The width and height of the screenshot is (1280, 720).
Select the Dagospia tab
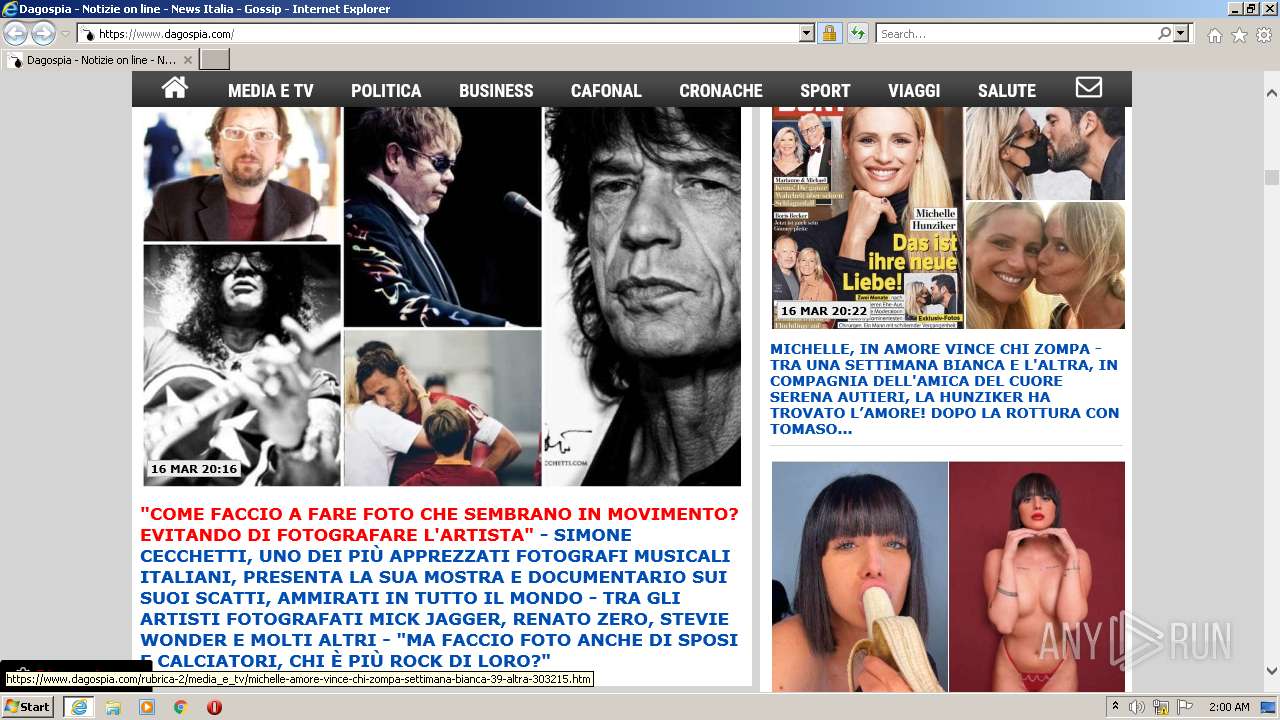(100, 60)
